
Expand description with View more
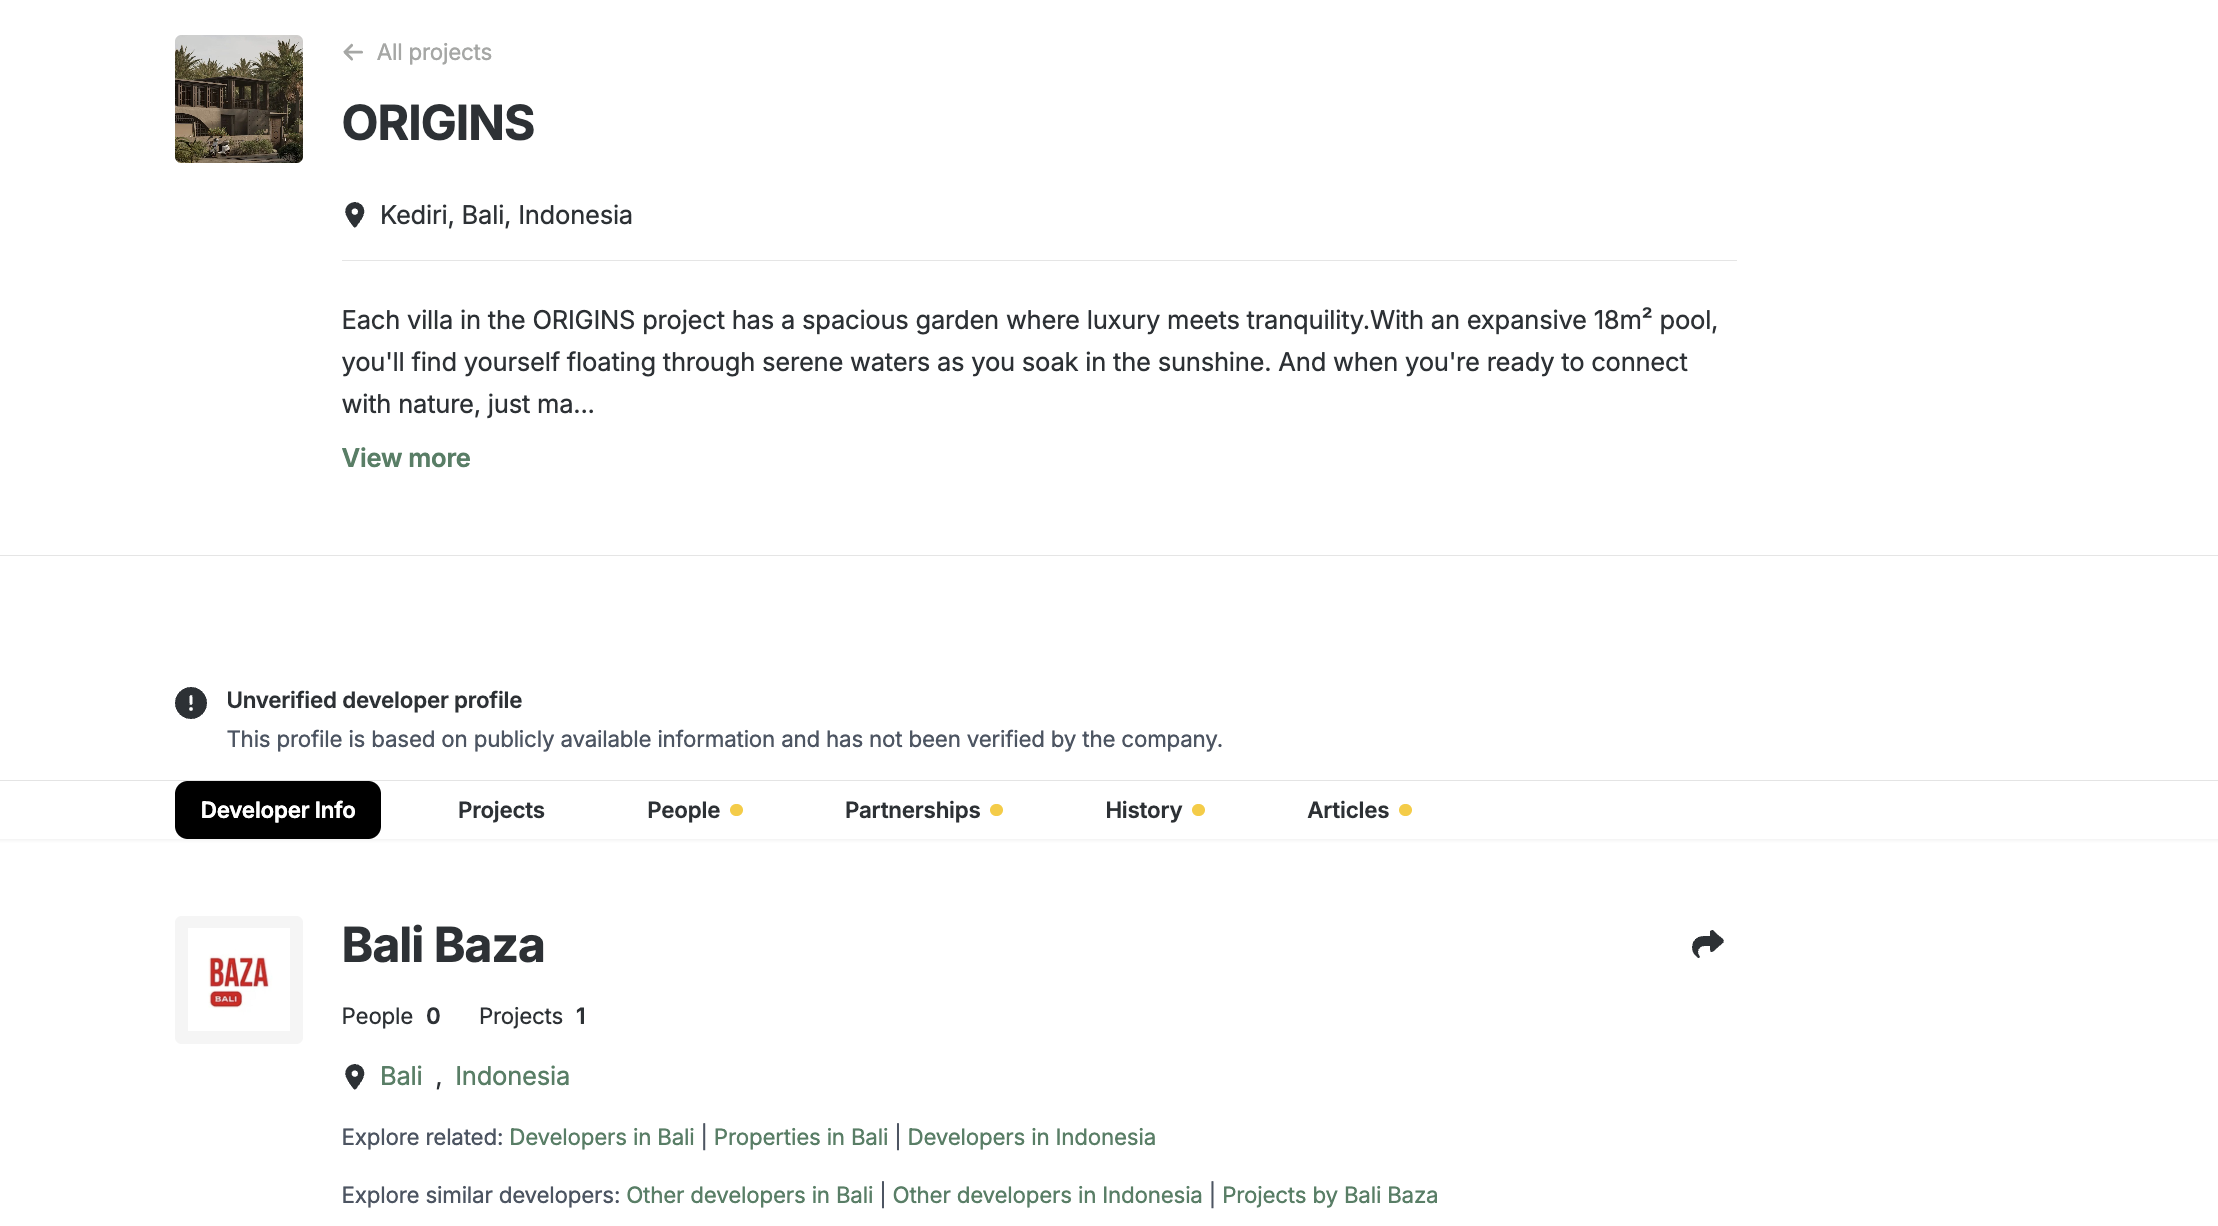pyautogui.click(x=406, y=458)
